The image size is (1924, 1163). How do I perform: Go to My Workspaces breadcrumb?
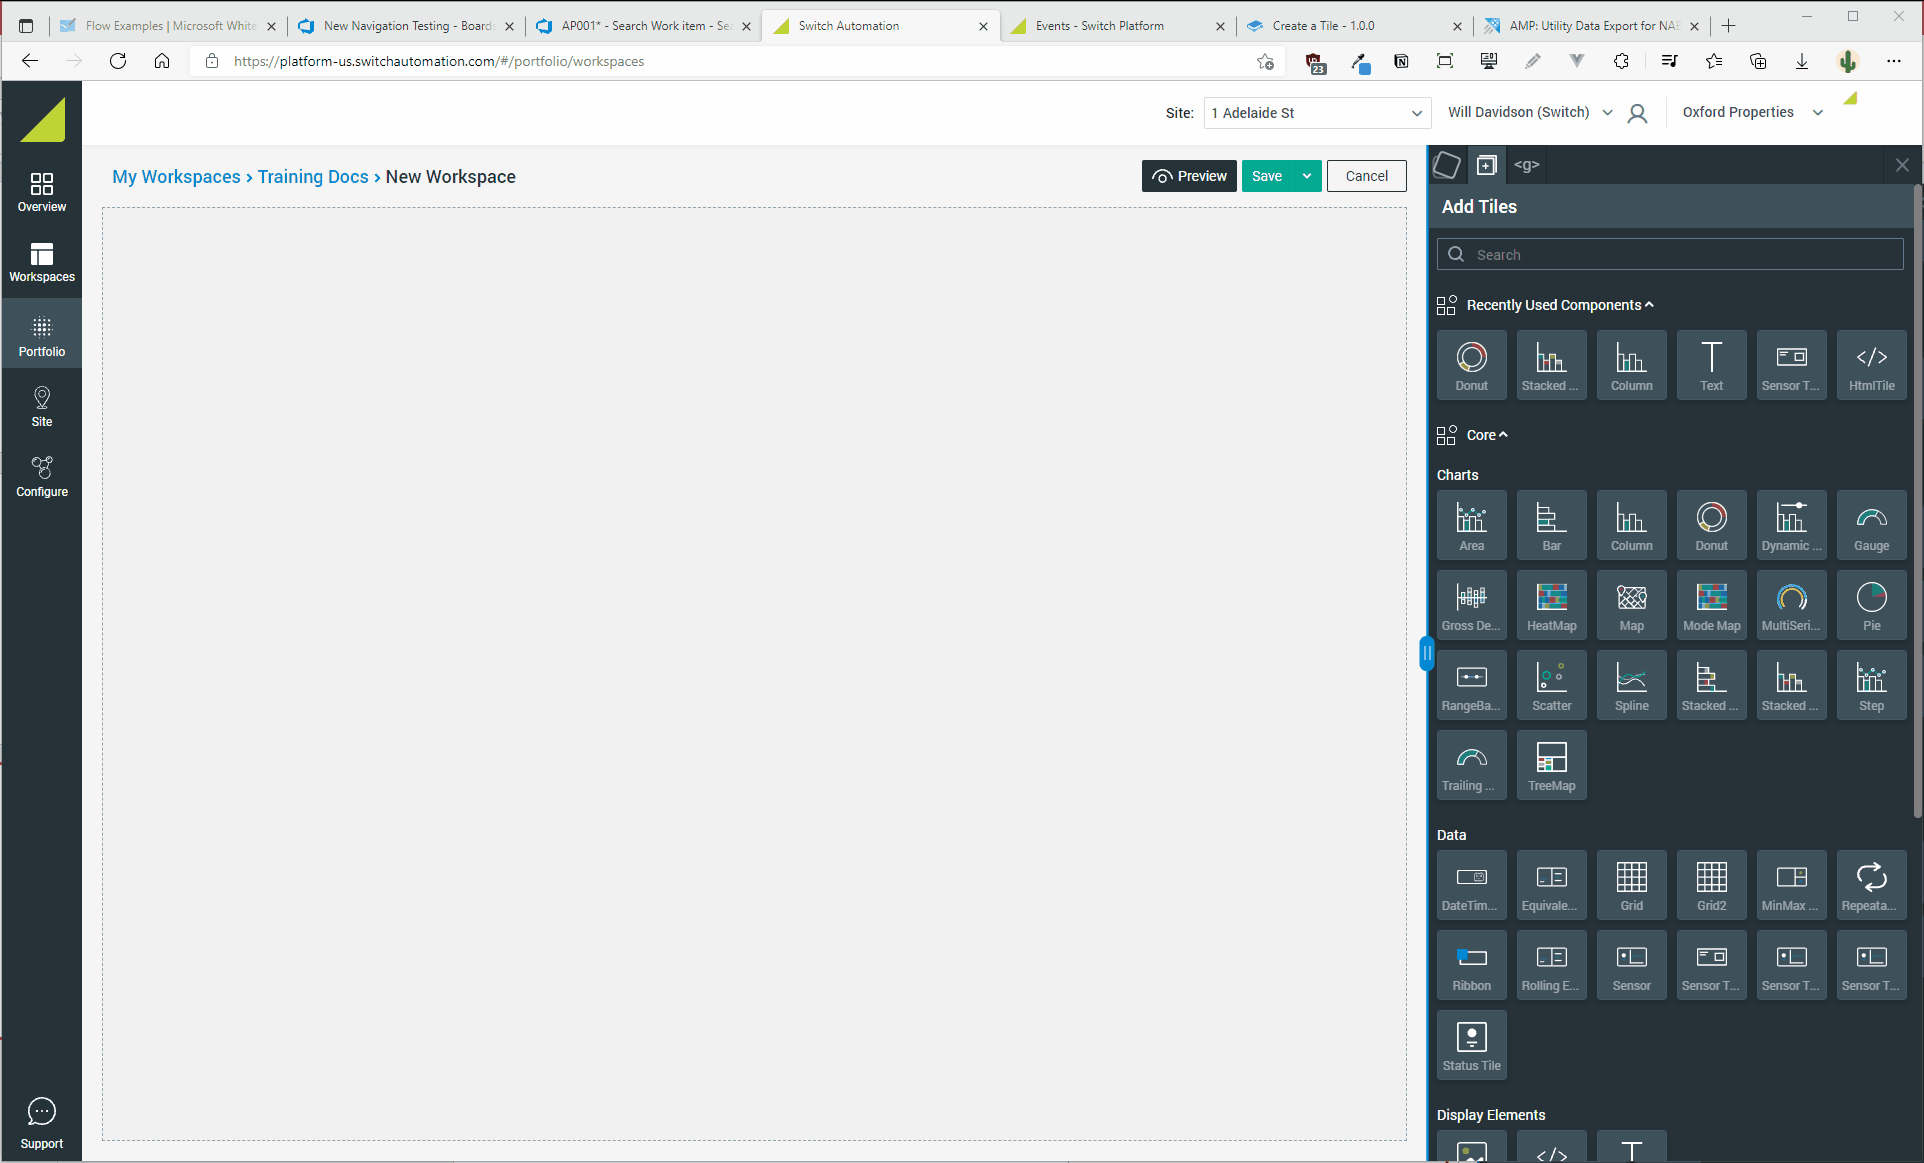(176, 177)
